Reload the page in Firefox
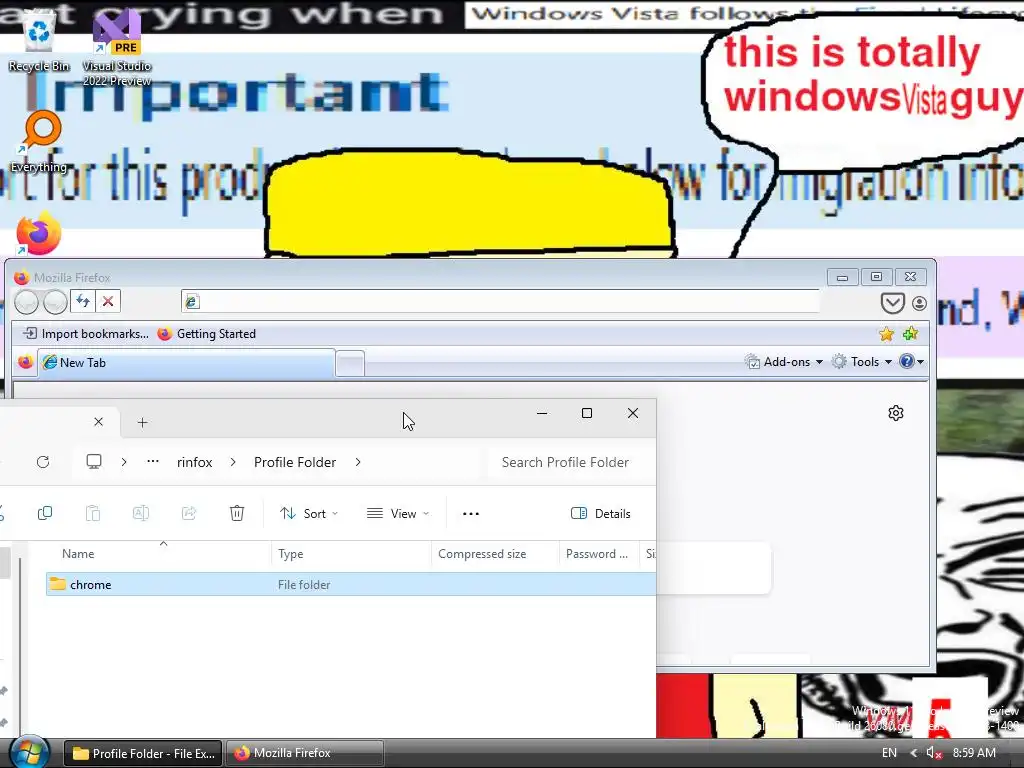 pos(83,301)
